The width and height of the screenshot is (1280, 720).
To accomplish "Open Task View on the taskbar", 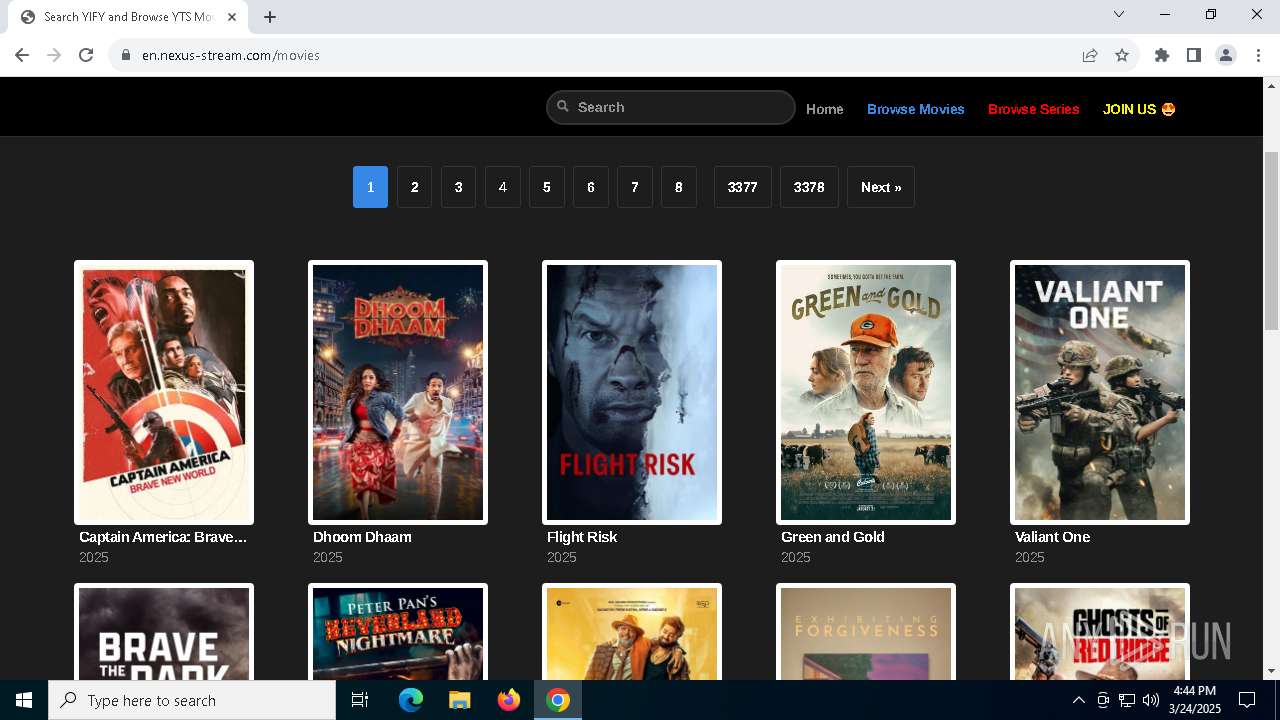I will click(x=360, y=700).
